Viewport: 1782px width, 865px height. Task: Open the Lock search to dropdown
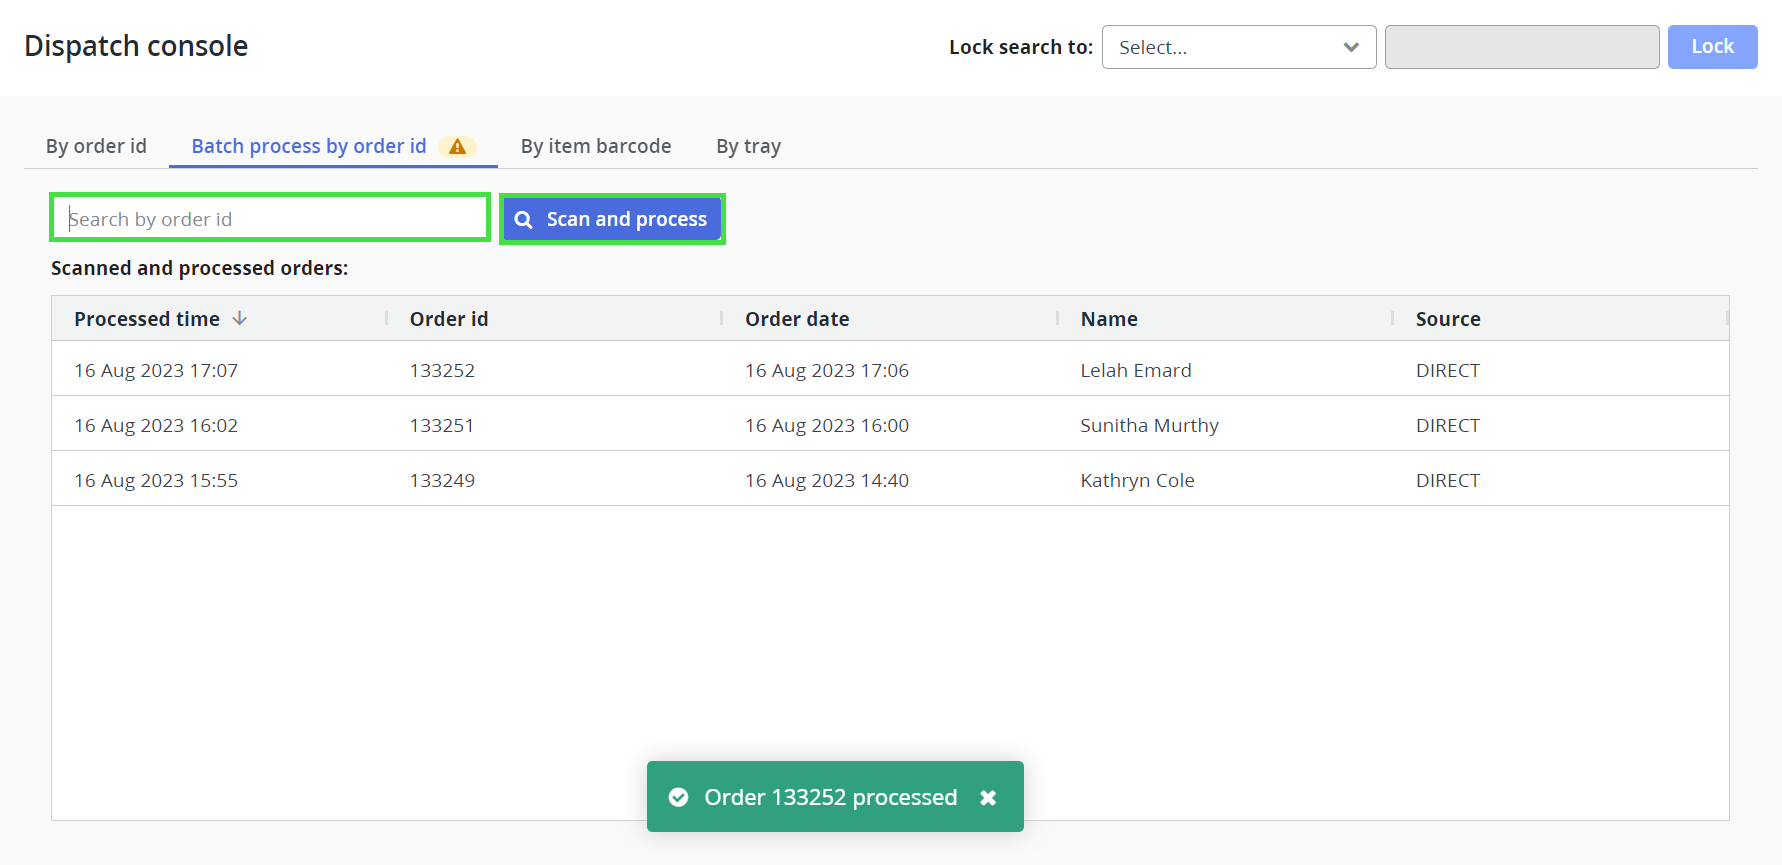click(x=1238, y=47)
